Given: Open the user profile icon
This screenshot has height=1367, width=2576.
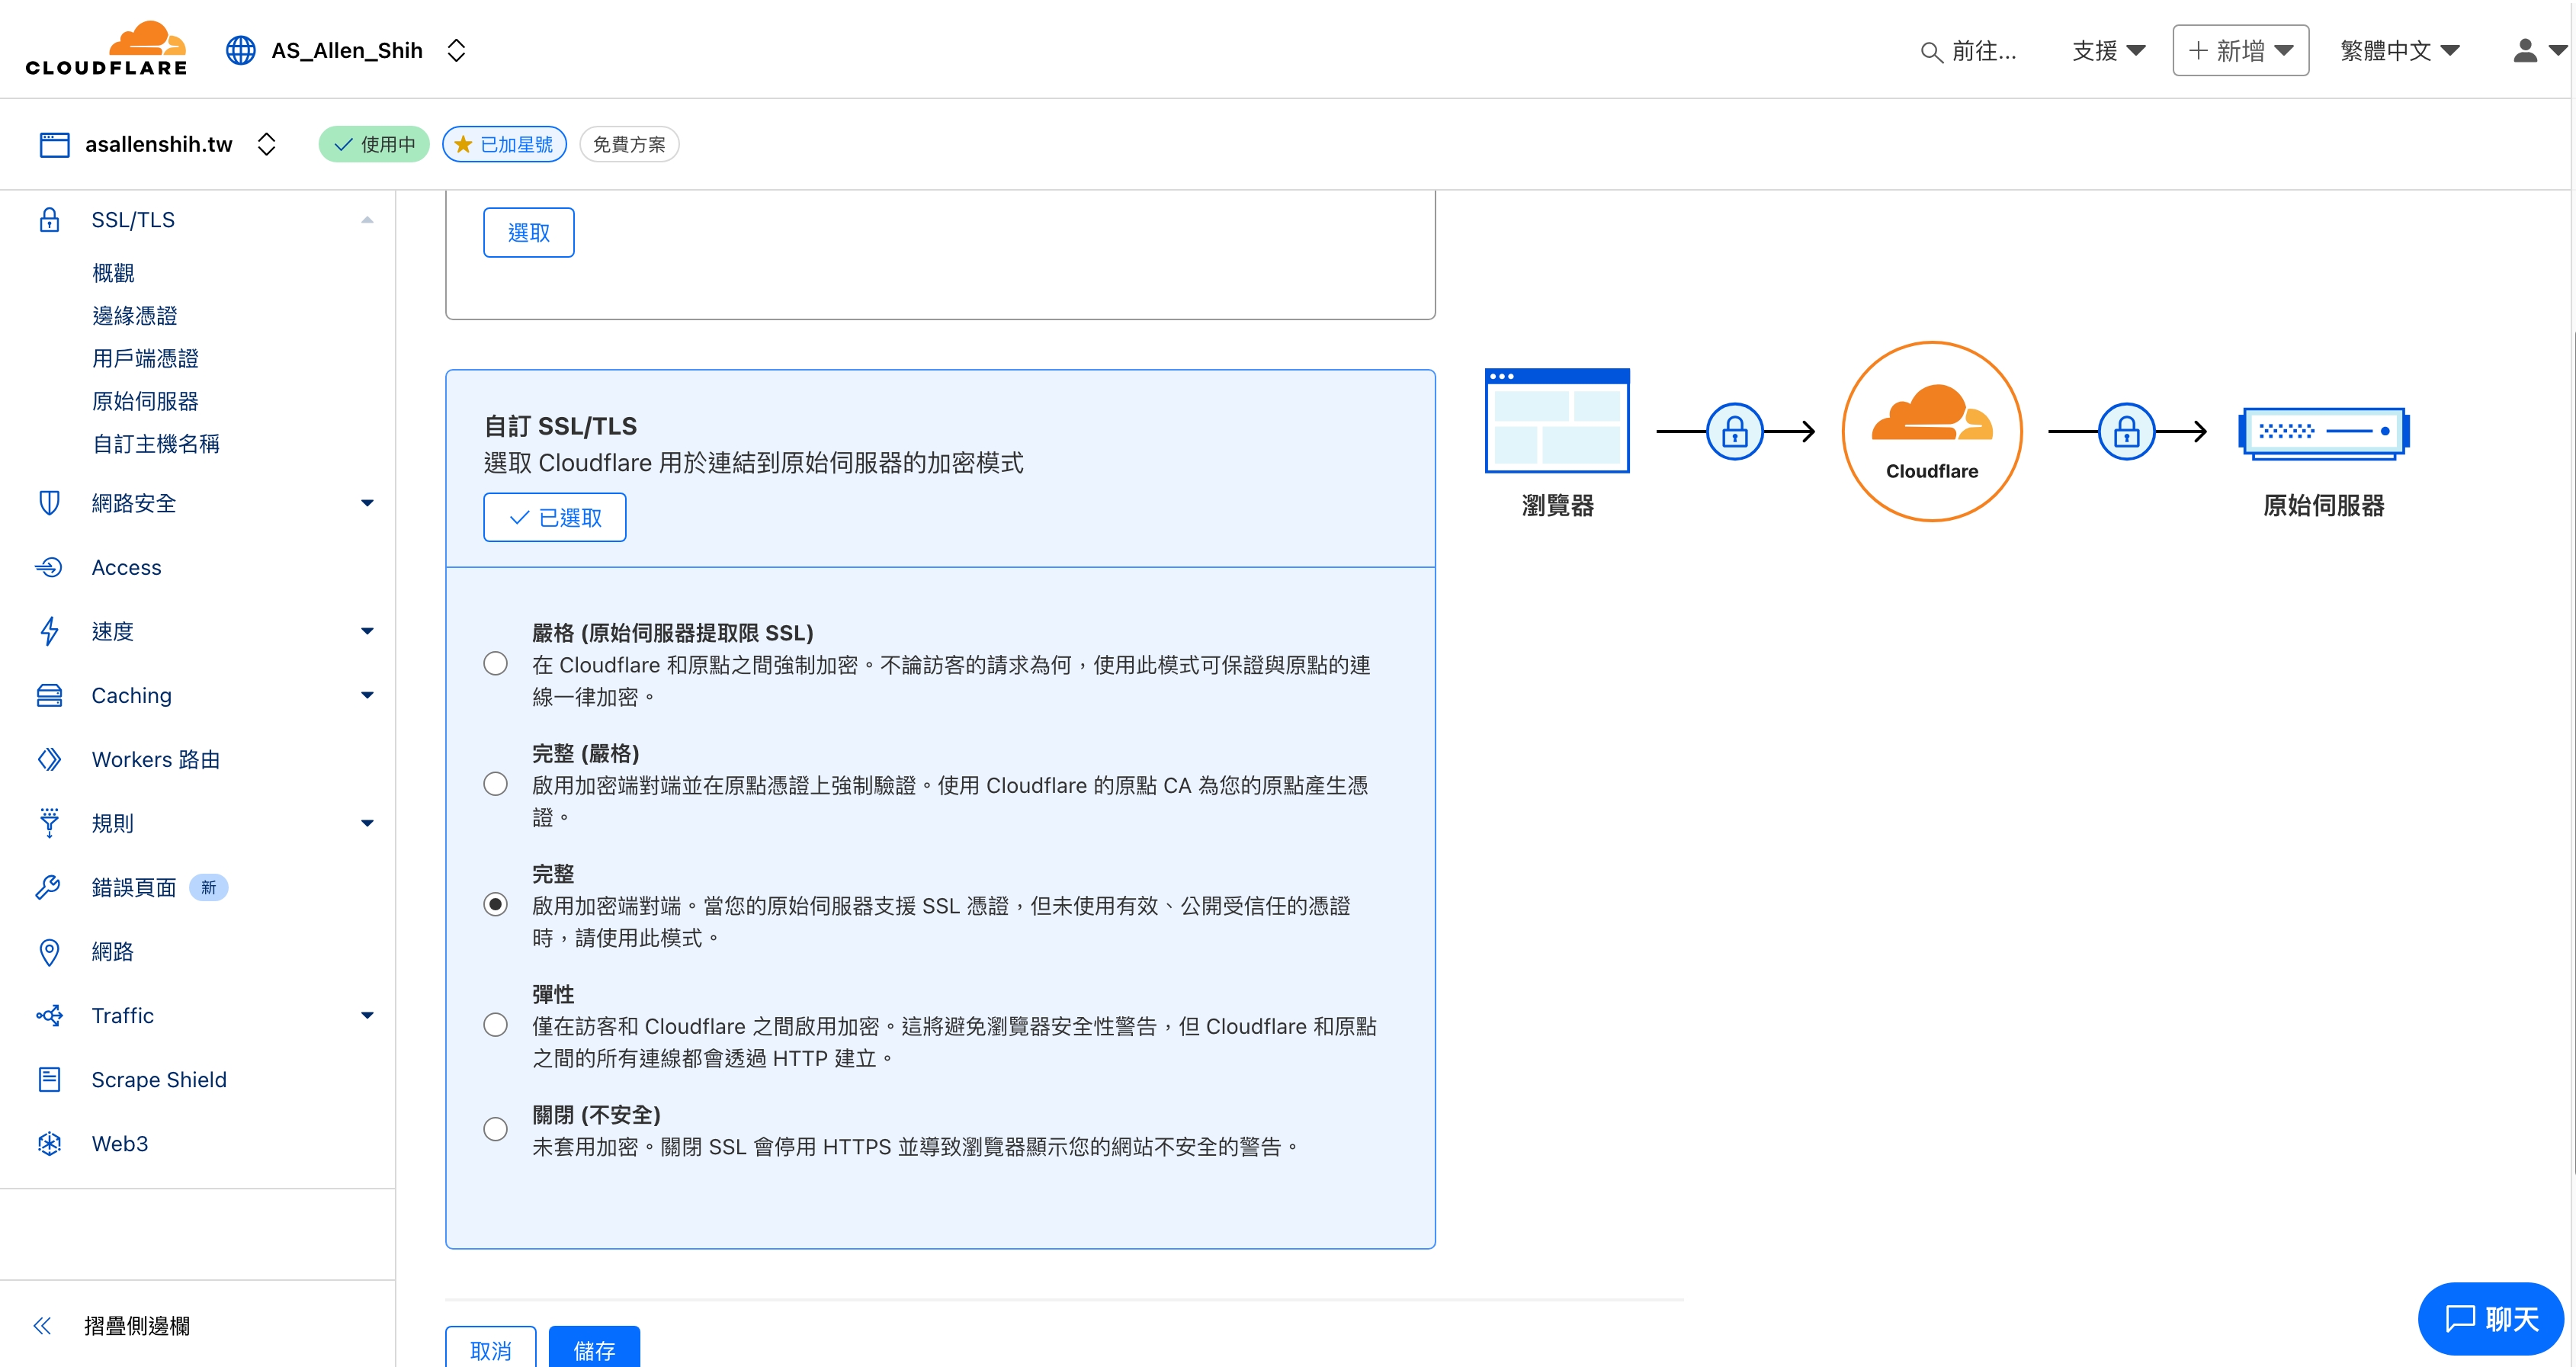Looking at the screenshot, I should (x=2525, y=50).
